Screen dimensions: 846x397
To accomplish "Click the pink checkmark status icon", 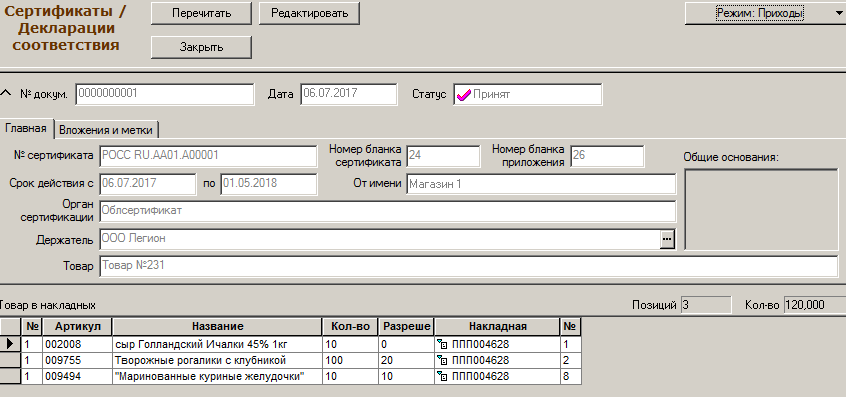I will (463, 95).
